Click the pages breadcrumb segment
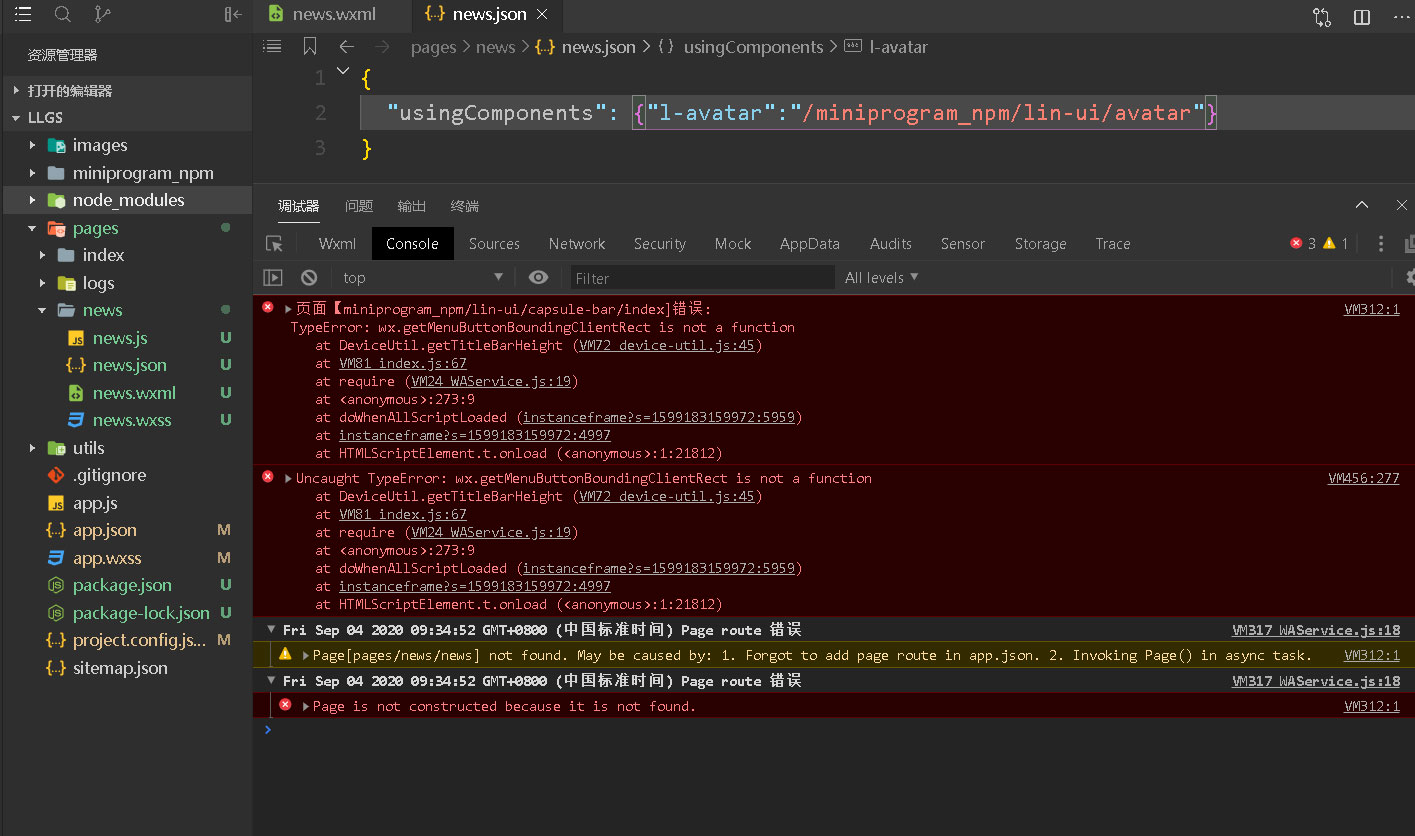1415x836 pixels. point(433,47)
